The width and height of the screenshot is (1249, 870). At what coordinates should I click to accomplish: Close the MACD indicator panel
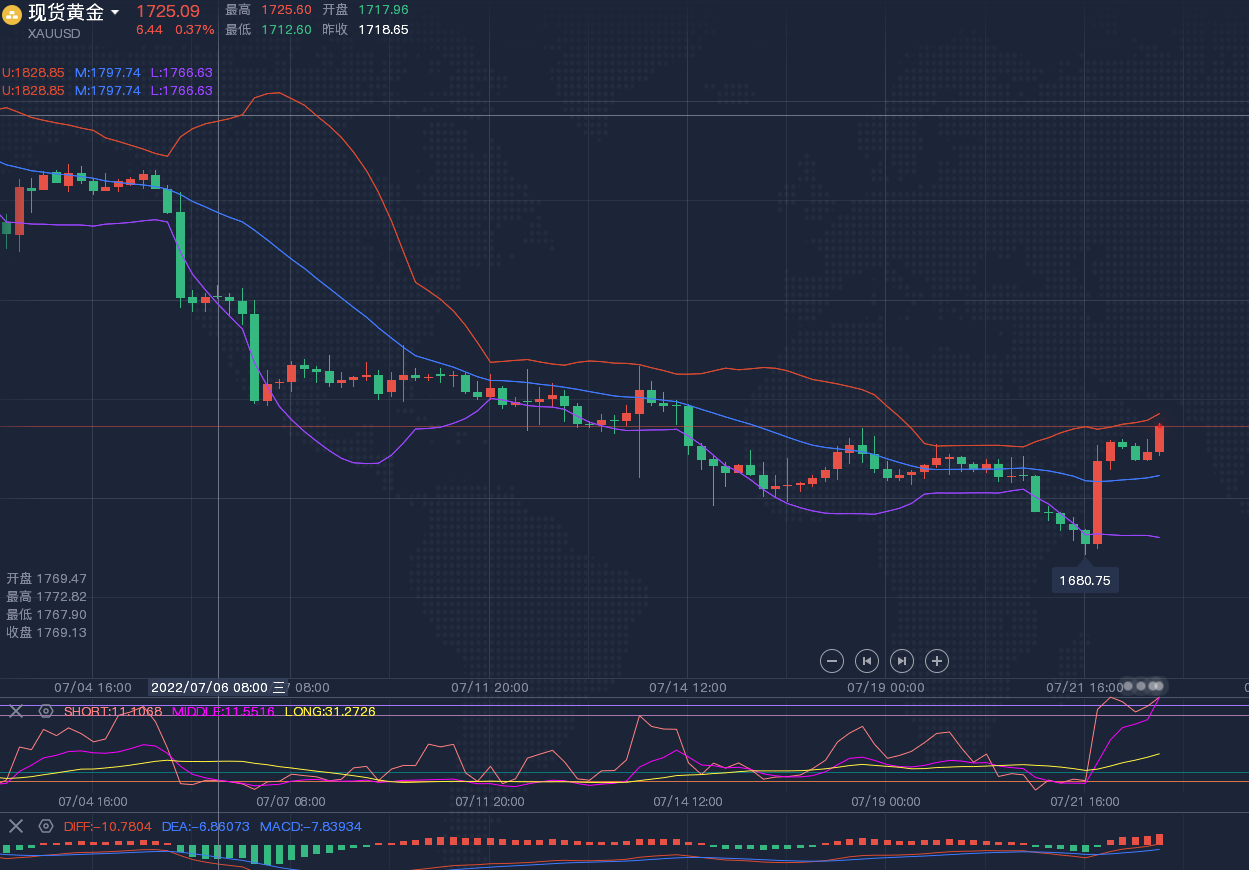[16, 826]
